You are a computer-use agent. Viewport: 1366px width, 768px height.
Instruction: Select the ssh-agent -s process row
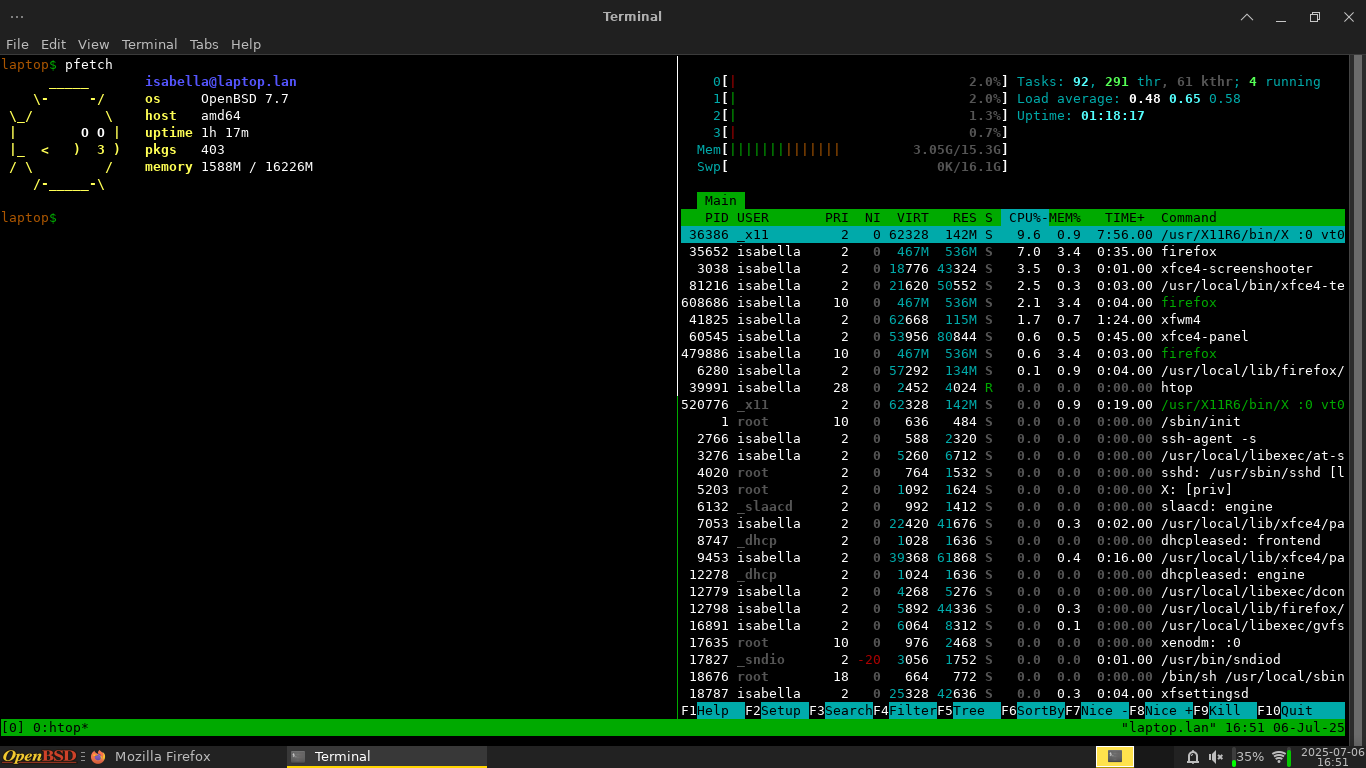coord(1013,438)
